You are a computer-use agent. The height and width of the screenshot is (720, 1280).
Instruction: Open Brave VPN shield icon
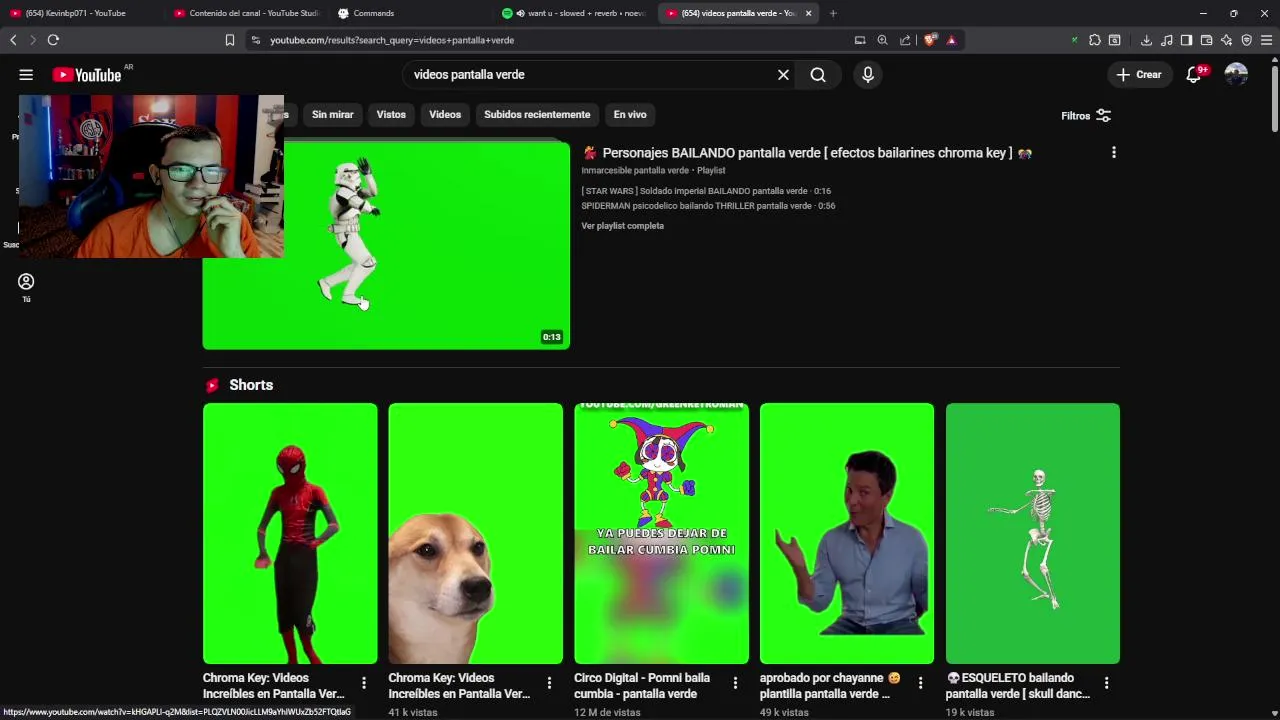tap(1246, 40)
